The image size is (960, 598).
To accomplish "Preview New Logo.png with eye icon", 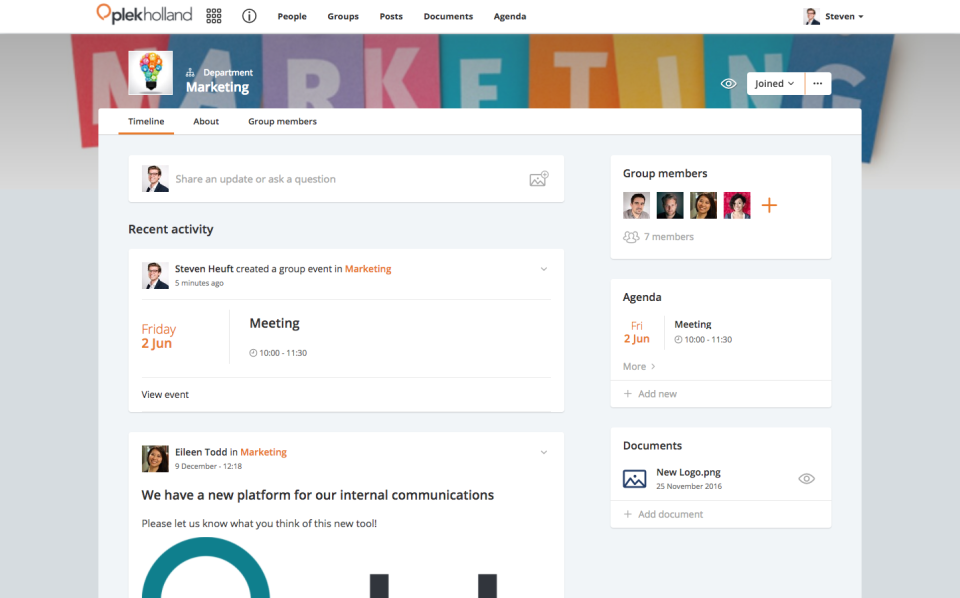I will click(x=807, y=479).
